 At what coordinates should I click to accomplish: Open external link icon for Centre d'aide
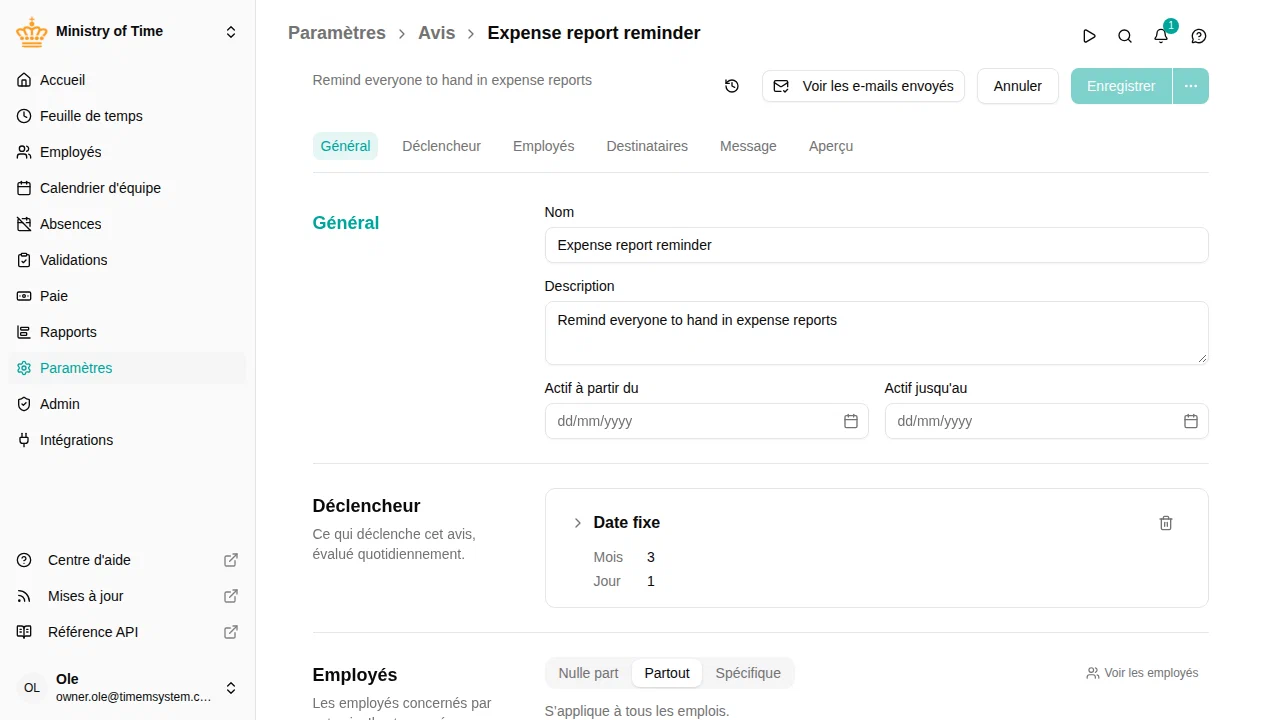click(x=231, y=560)
